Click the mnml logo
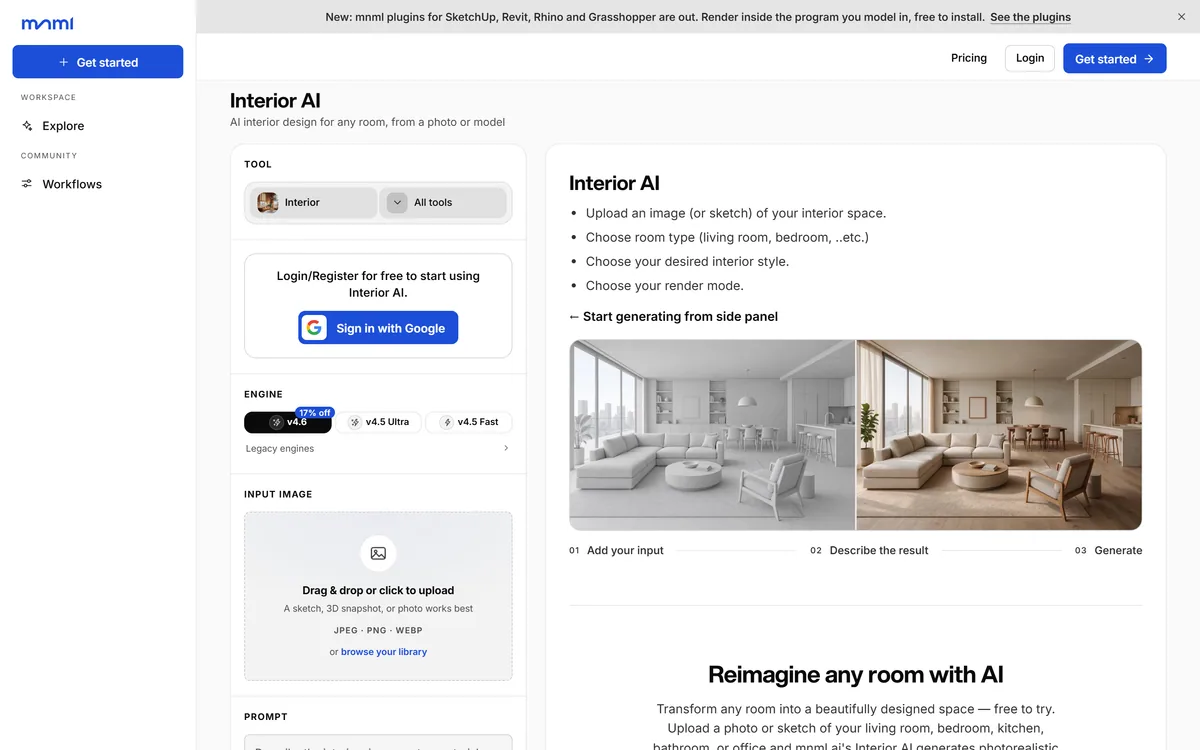This screenshot has width=1200, height=750. (47, 24)
